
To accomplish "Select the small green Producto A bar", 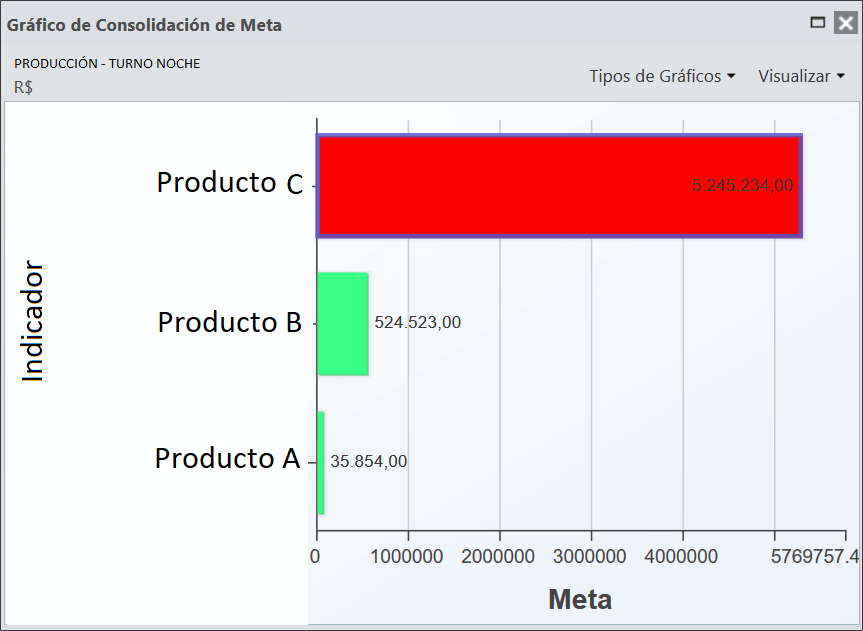I will [x=321, y=463].
